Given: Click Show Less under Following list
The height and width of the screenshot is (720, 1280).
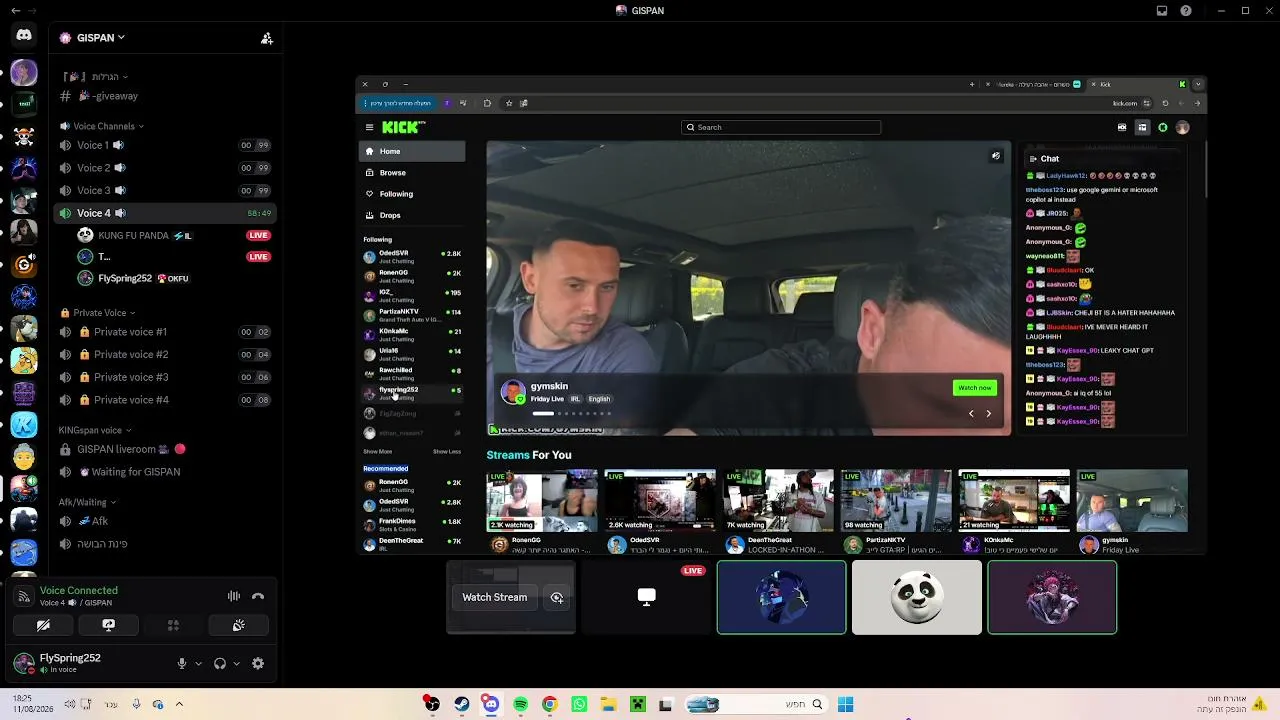Looking at the screenshot, I should [447, 452].
